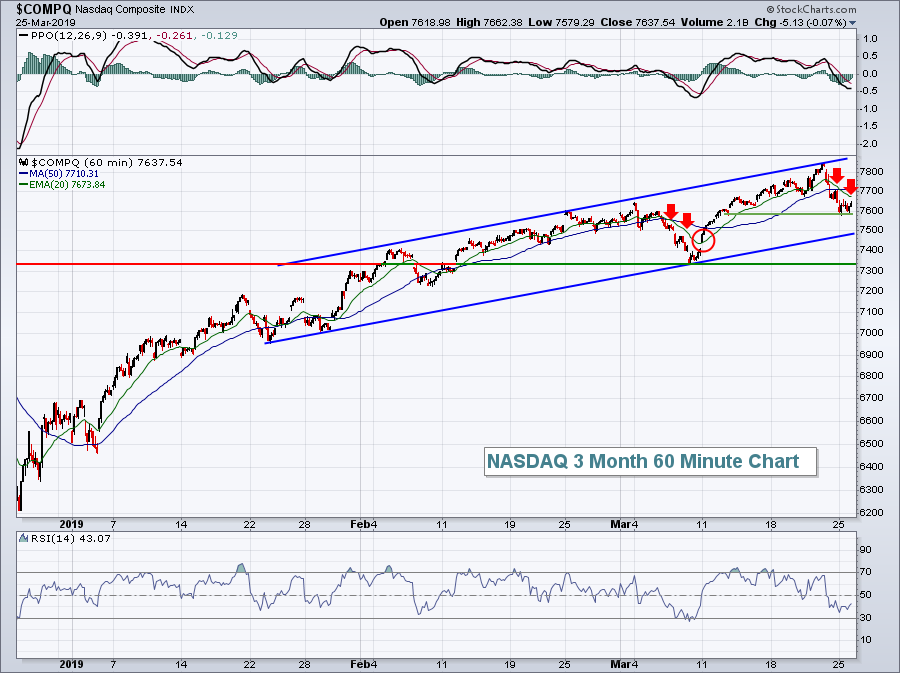Click the 22 date label under the price panel

[249, 524]
